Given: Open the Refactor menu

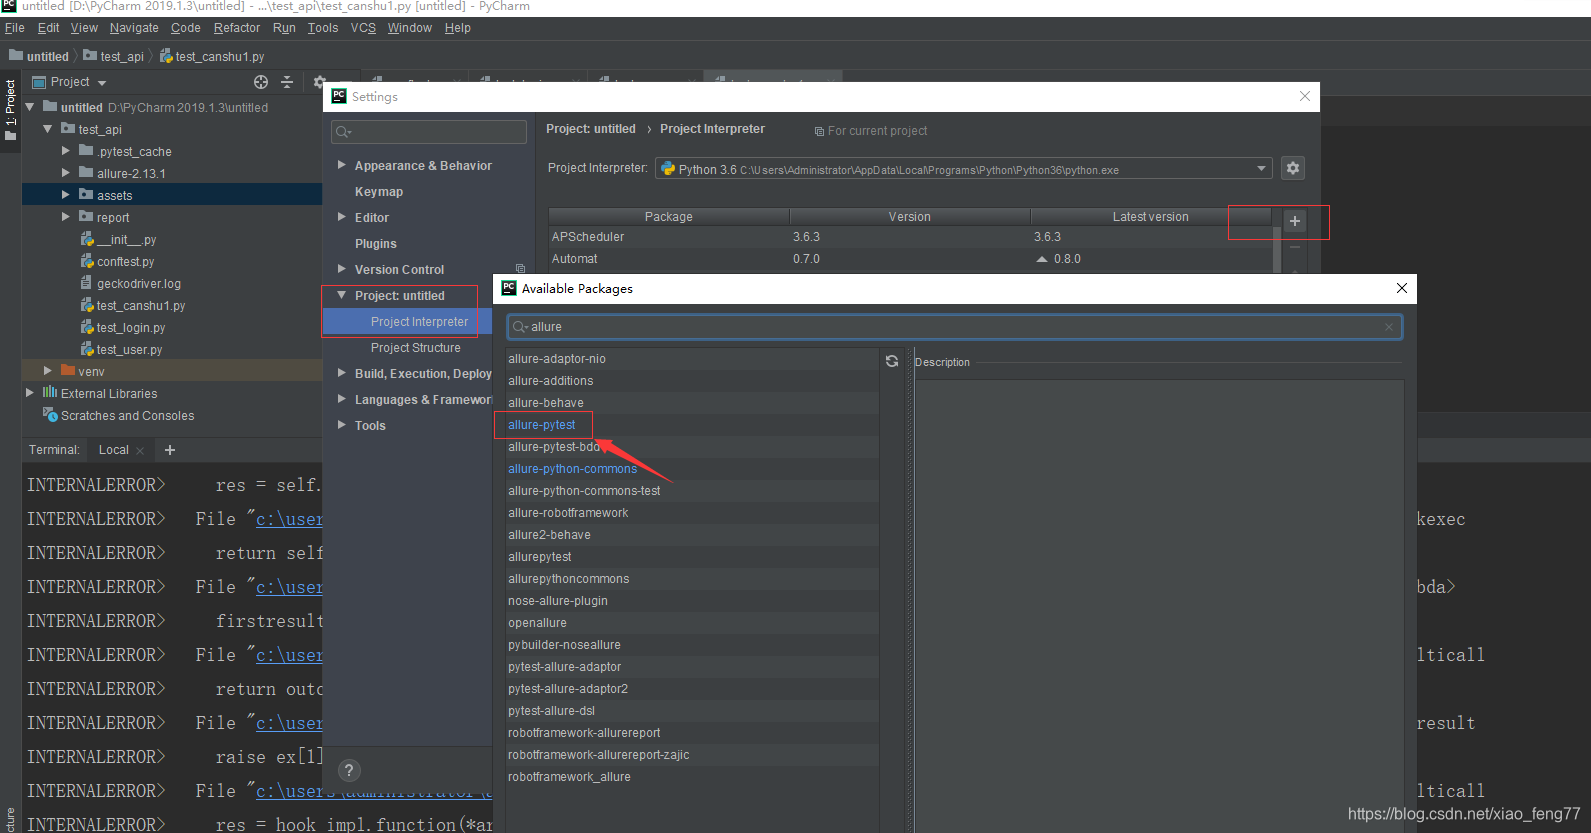Looking at the screenshot, I should click(x=236, y=28).
